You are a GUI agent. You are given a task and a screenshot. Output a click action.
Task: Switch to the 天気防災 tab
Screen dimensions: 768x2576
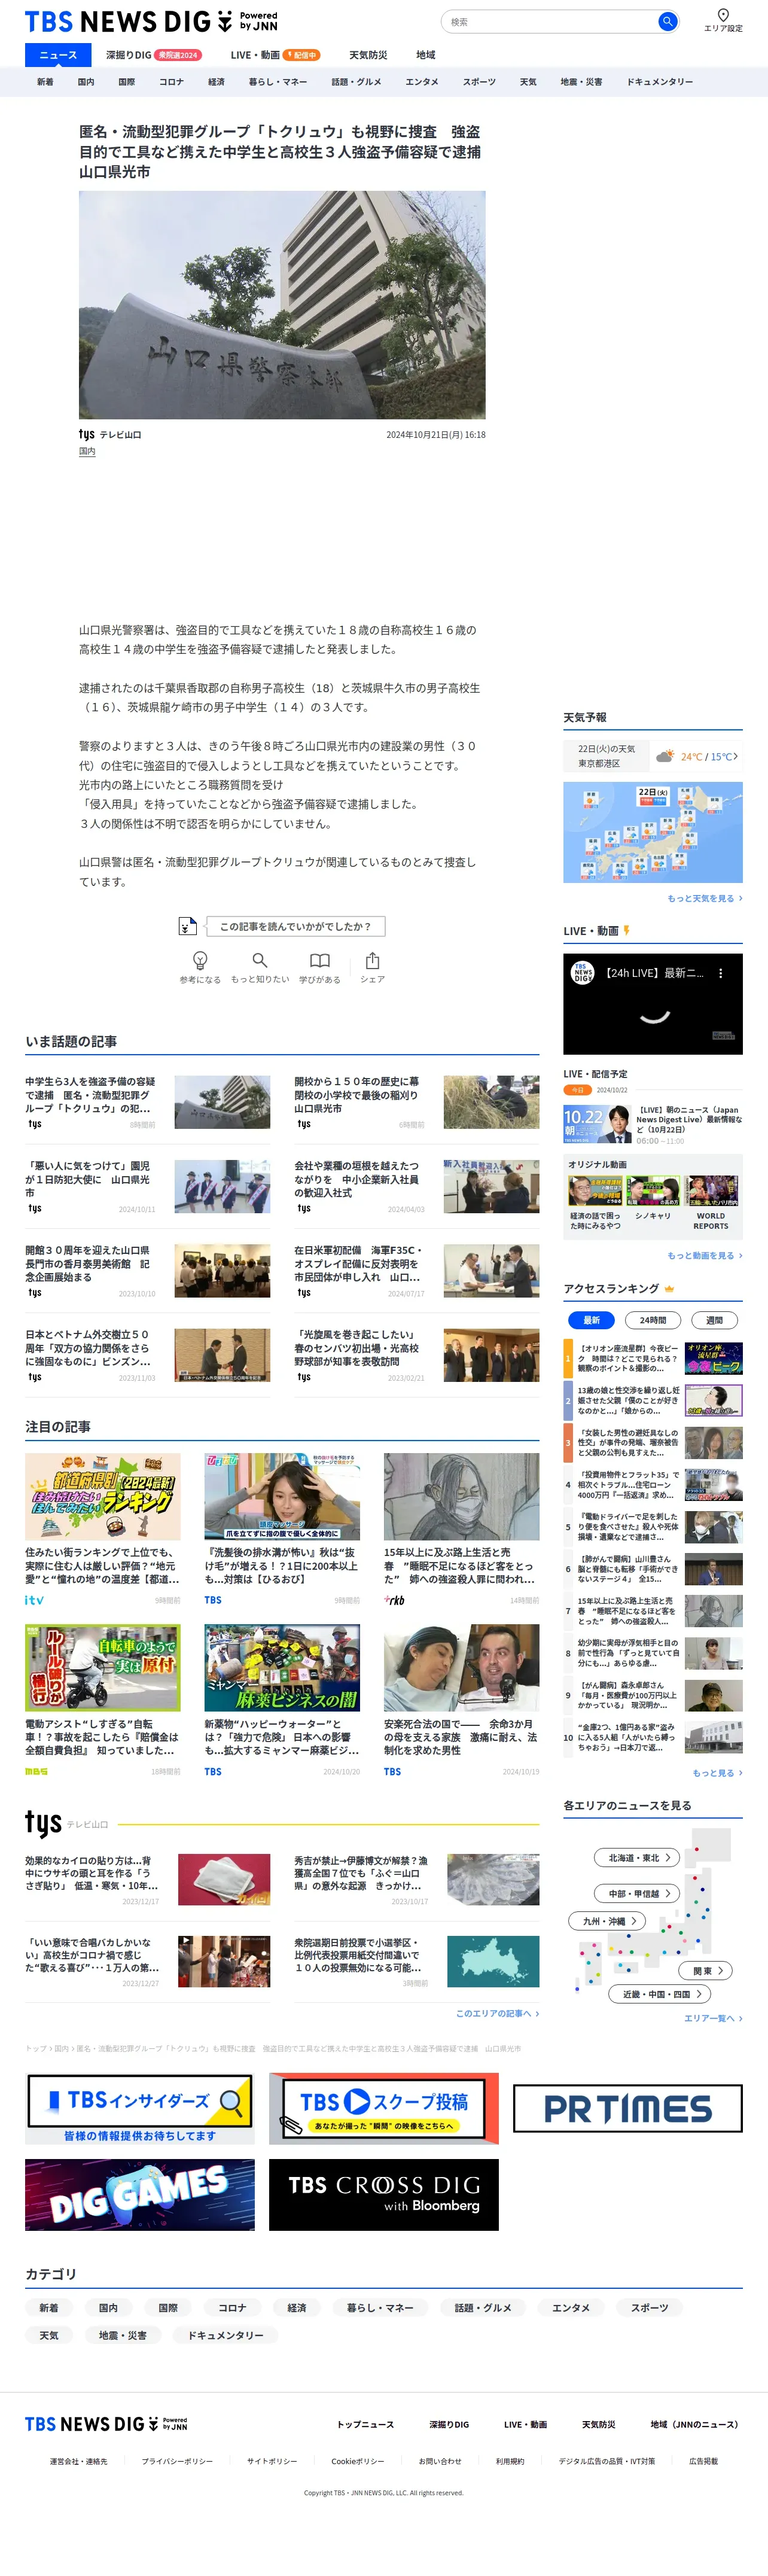tap(368, 55)
